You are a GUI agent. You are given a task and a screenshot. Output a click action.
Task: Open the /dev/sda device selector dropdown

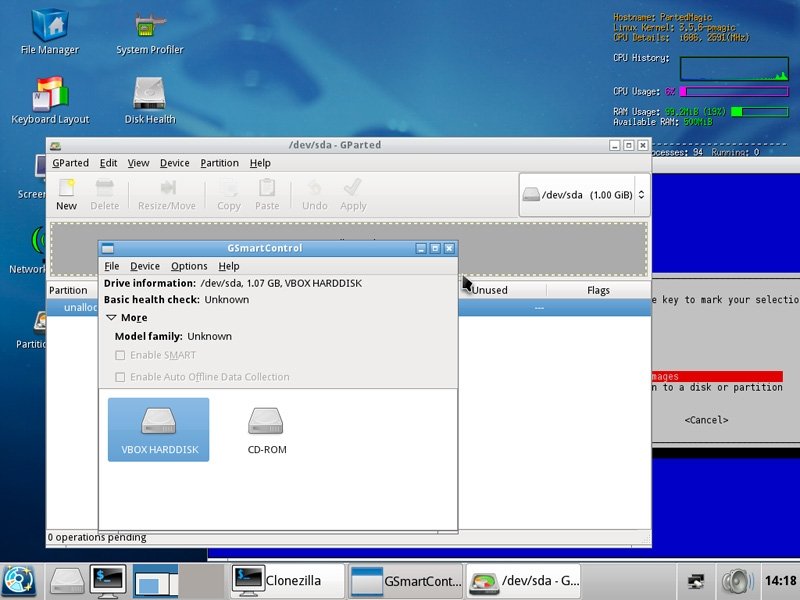click(x=584, y=195)
